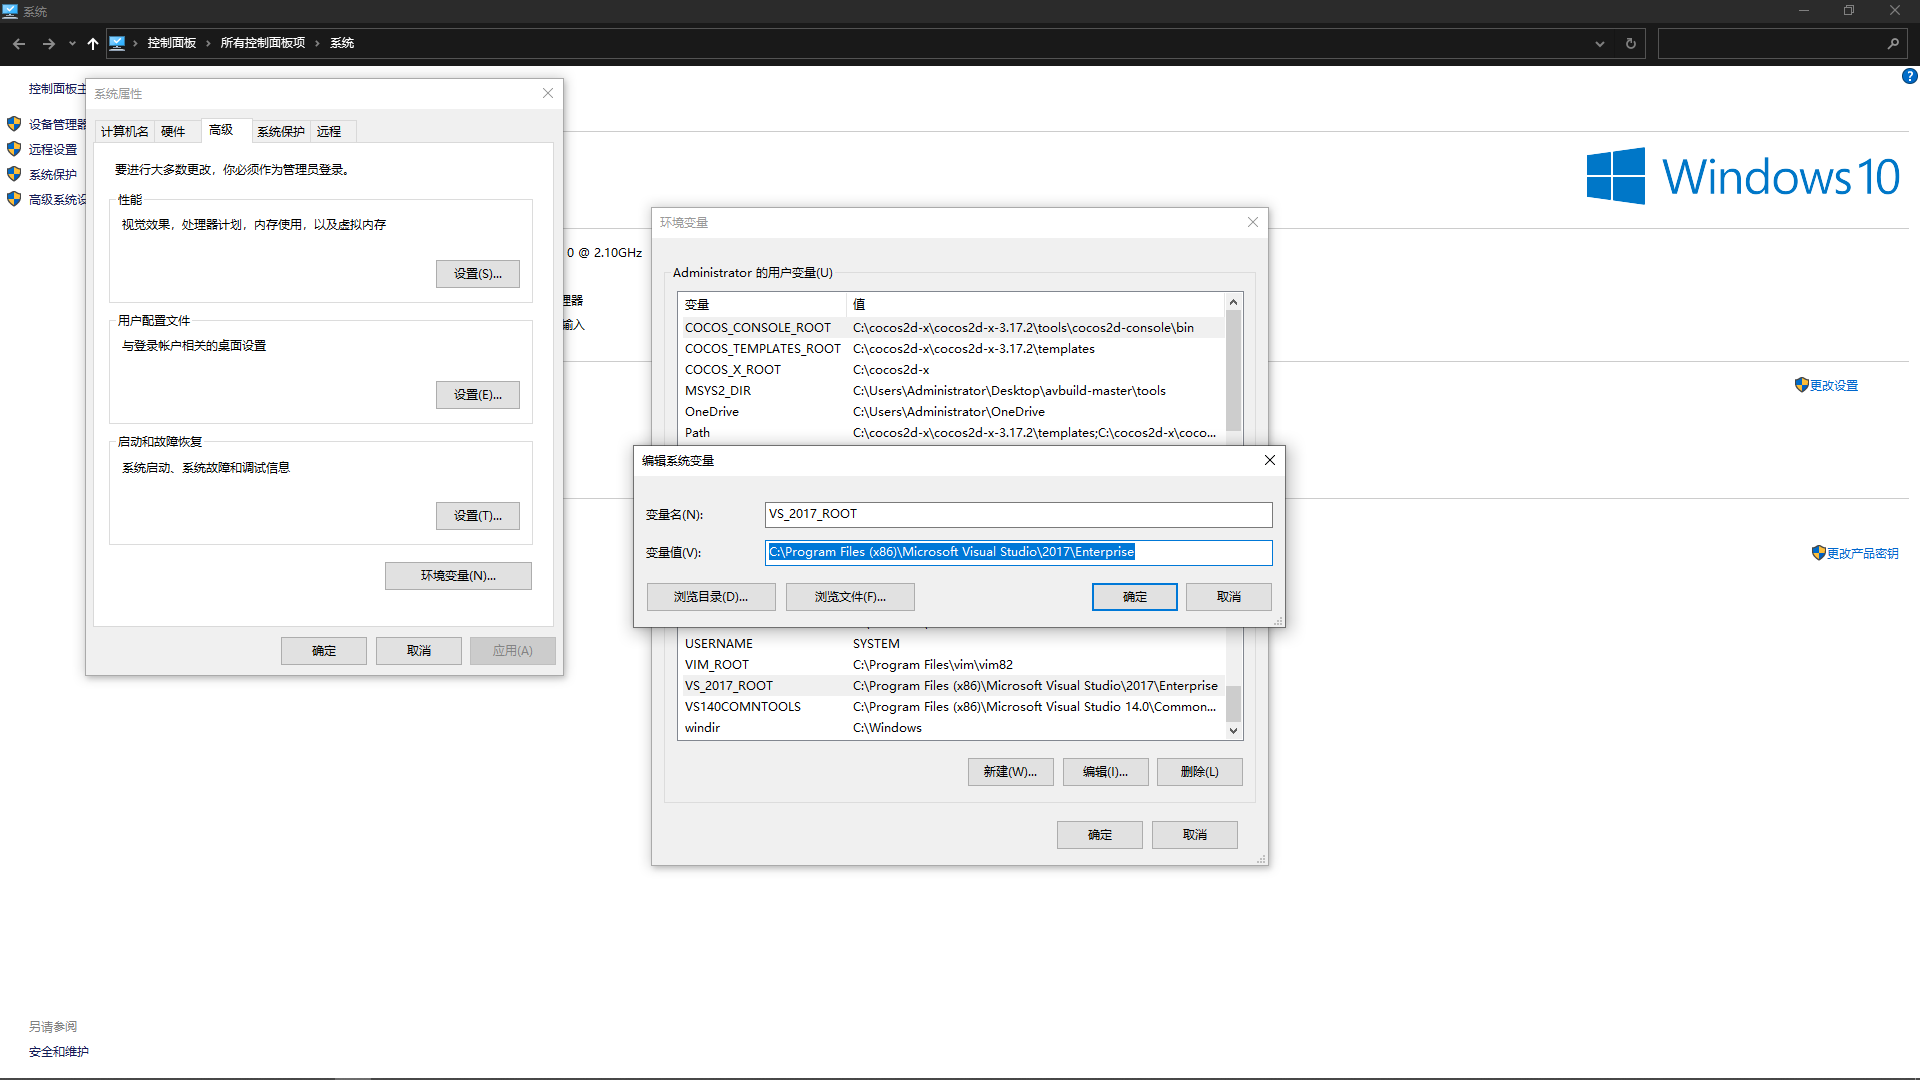
Task: Click the search magnifier icon
Action: (x=1892, y=43)
